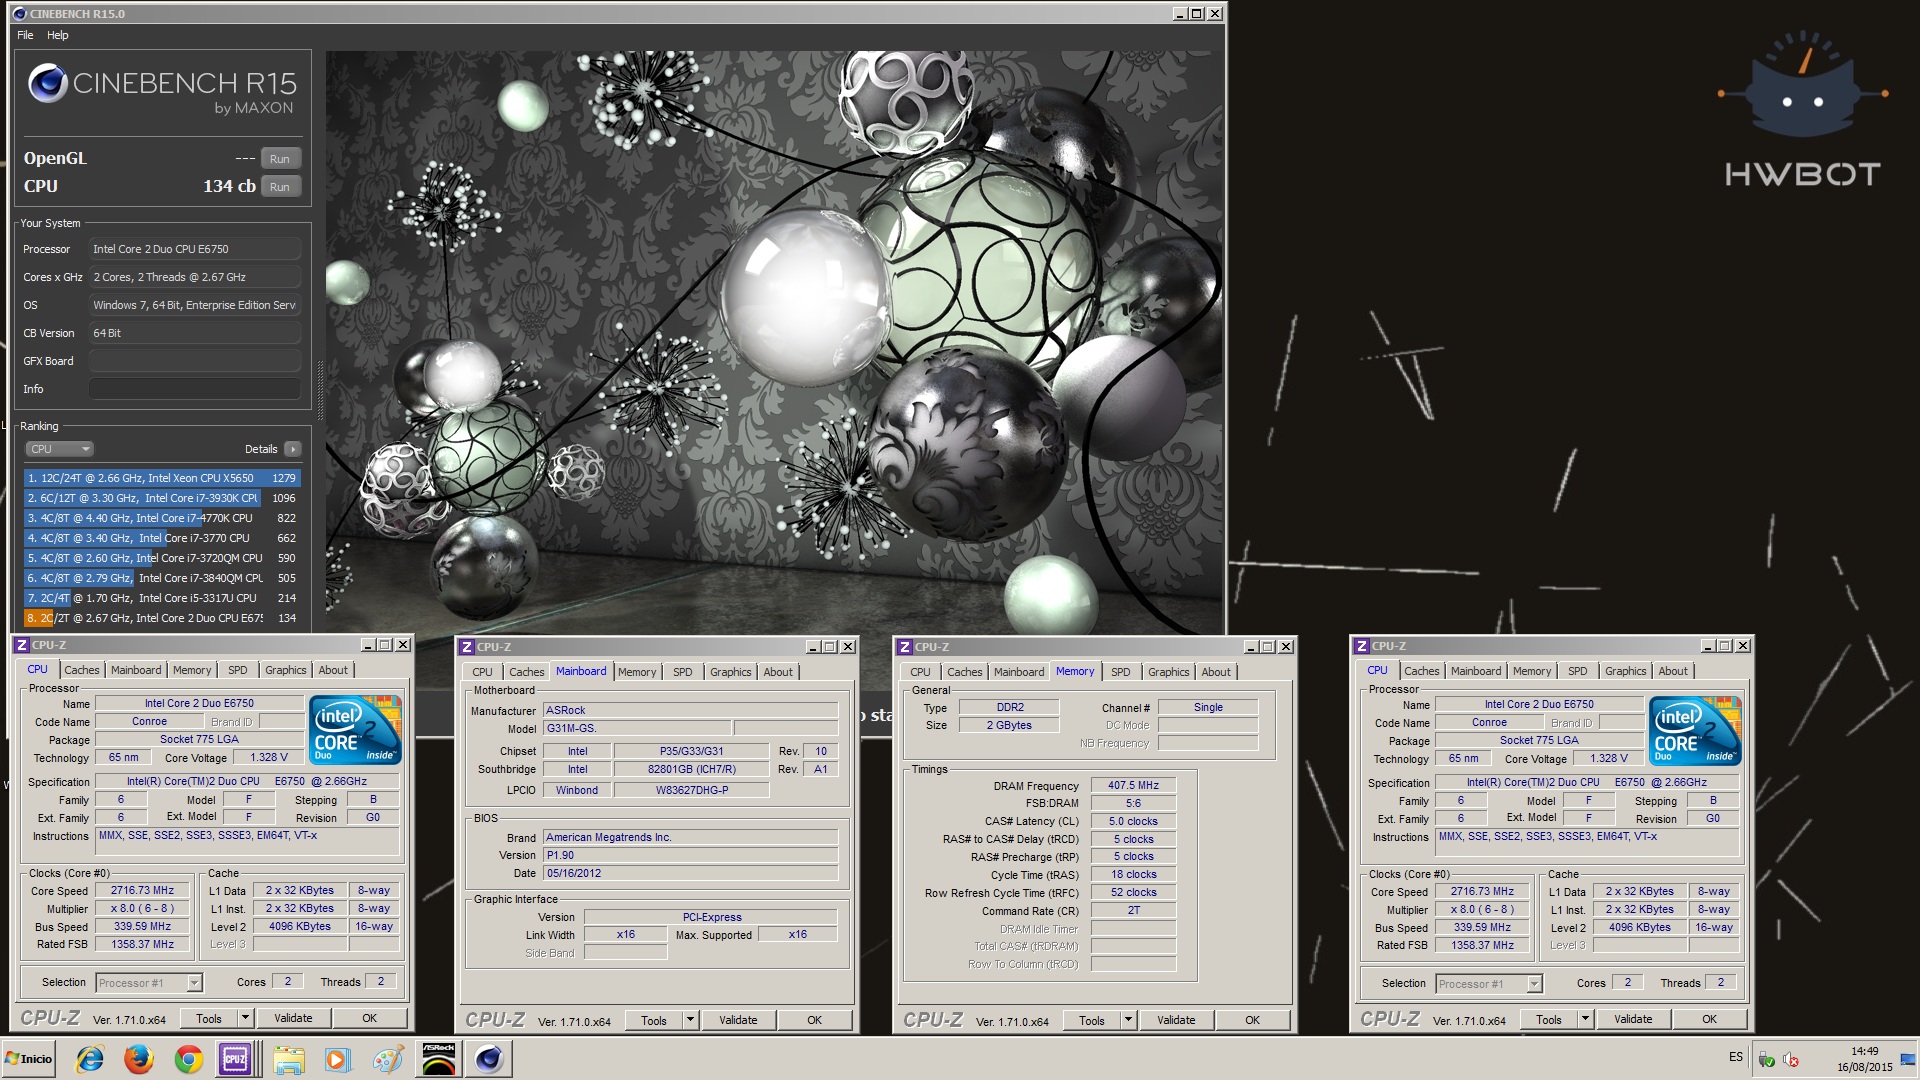The image size is (1920, 1080).
Task: Open Google Chrome from the taskbar
Action: point(188,1059)
